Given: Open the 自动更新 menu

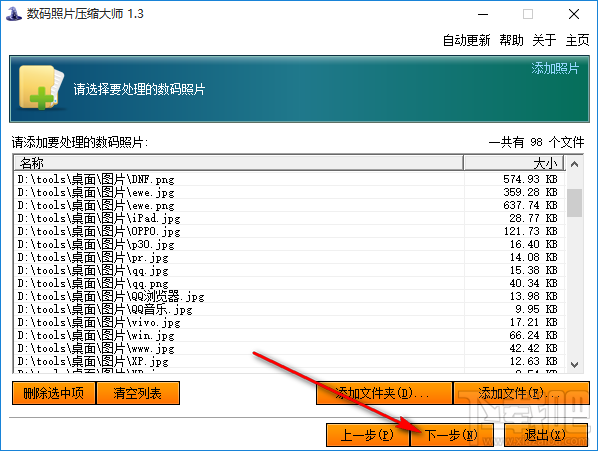Looking at the screenshot, I should point(466,40).
